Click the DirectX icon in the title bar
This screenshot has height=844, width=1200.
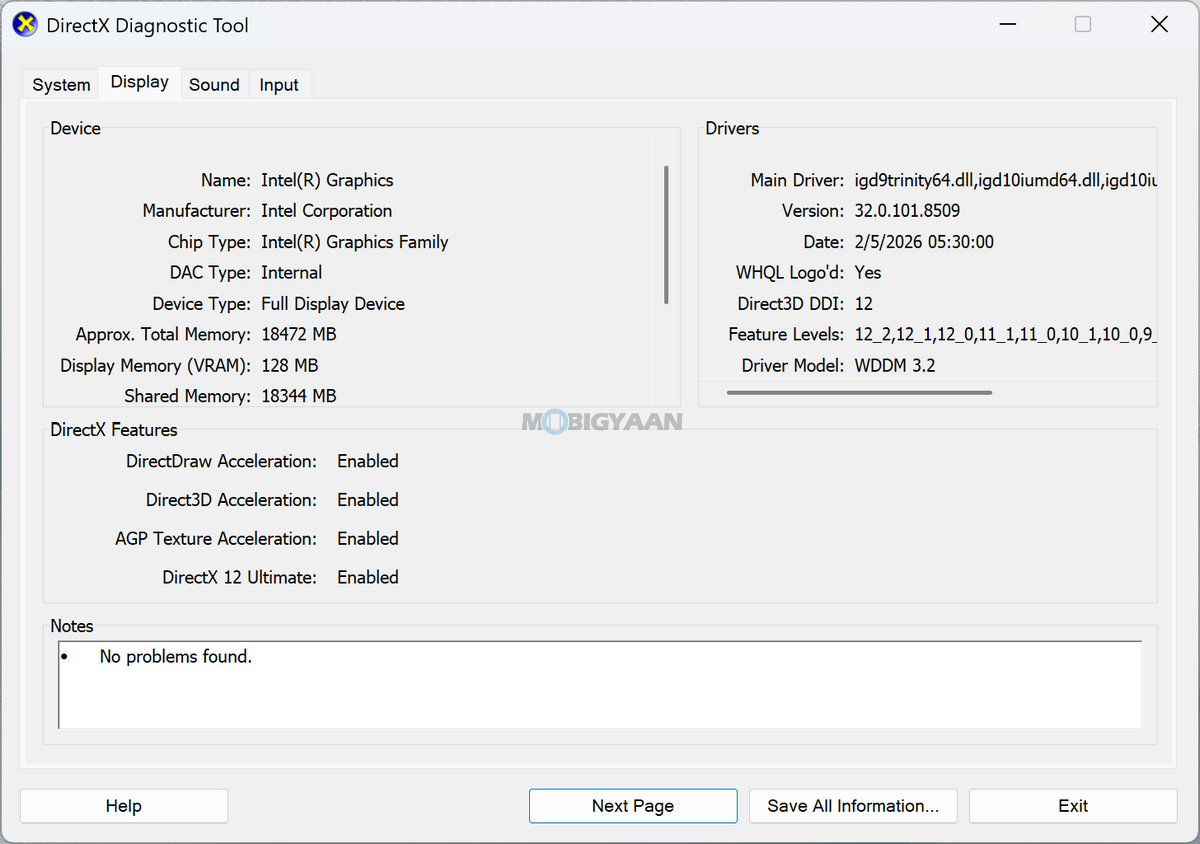pyautogui.click(x=25, y=24)
